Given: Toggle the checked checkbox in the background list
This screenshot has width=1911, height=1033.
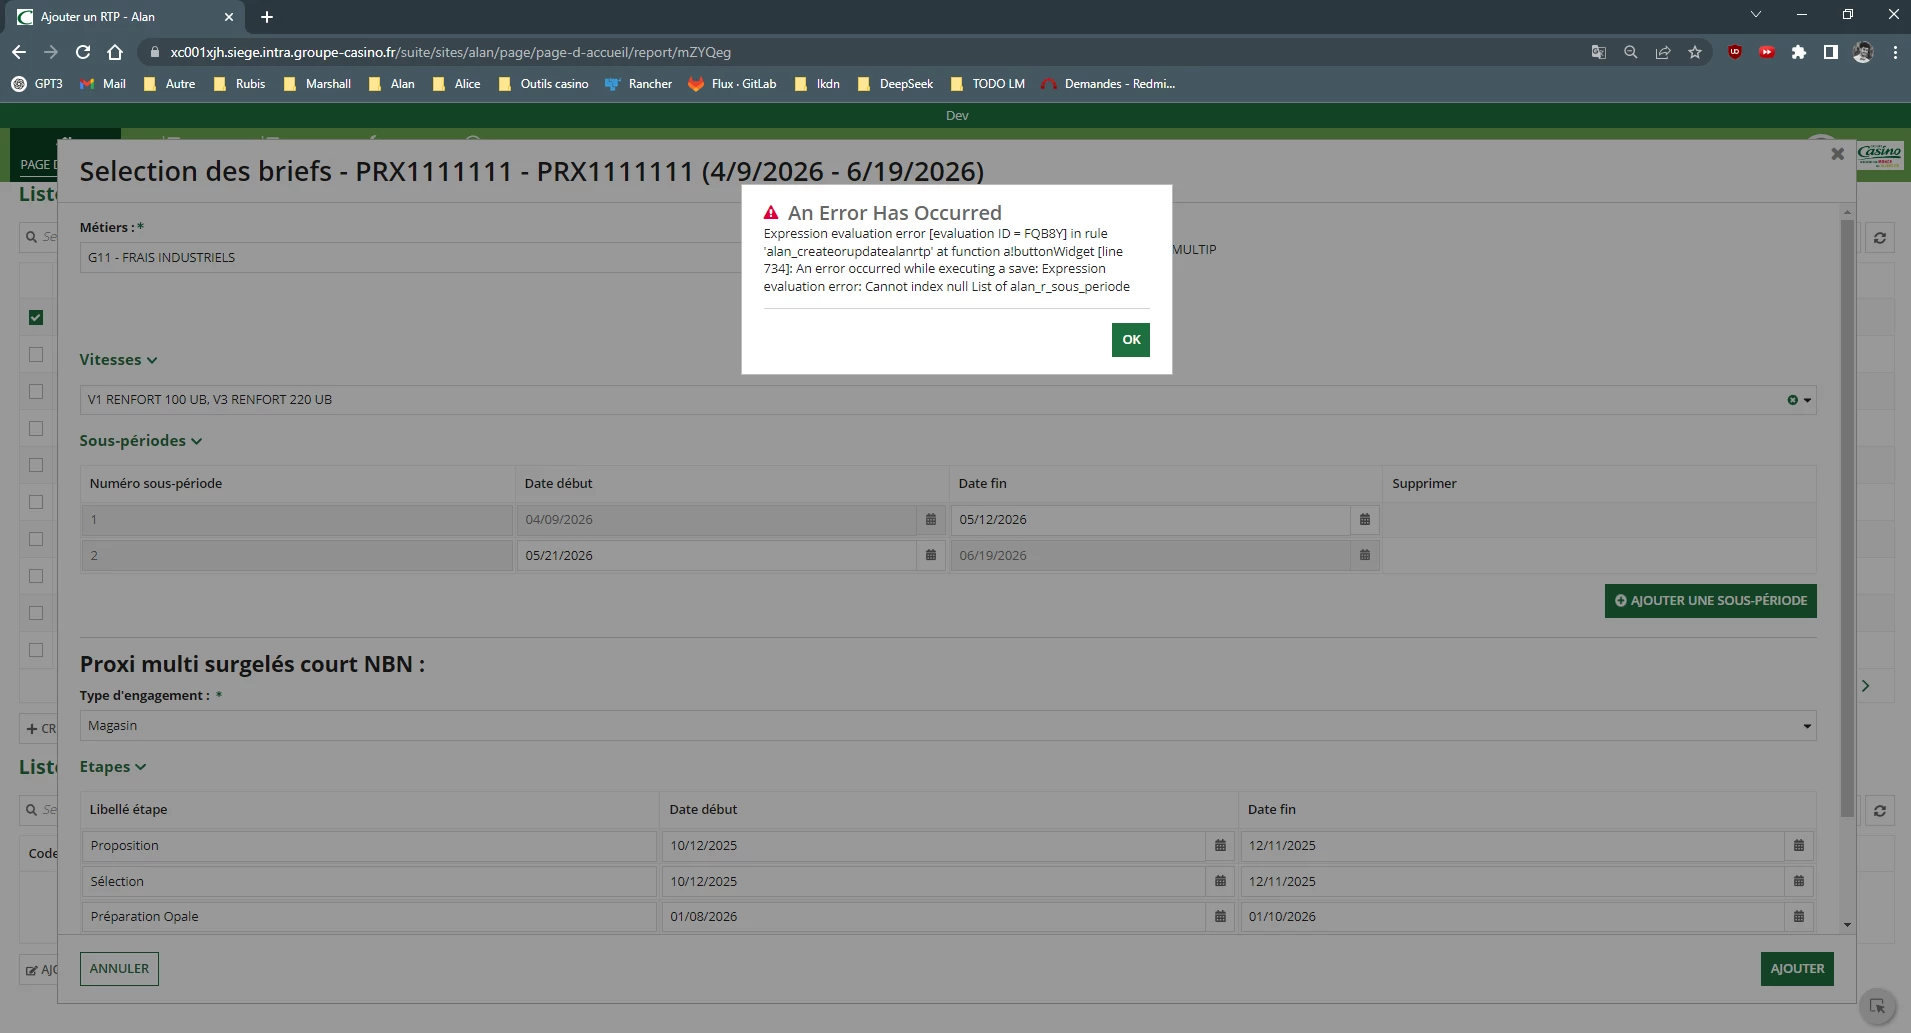Looking at the screenshot, I should click(x=36, y=318).
